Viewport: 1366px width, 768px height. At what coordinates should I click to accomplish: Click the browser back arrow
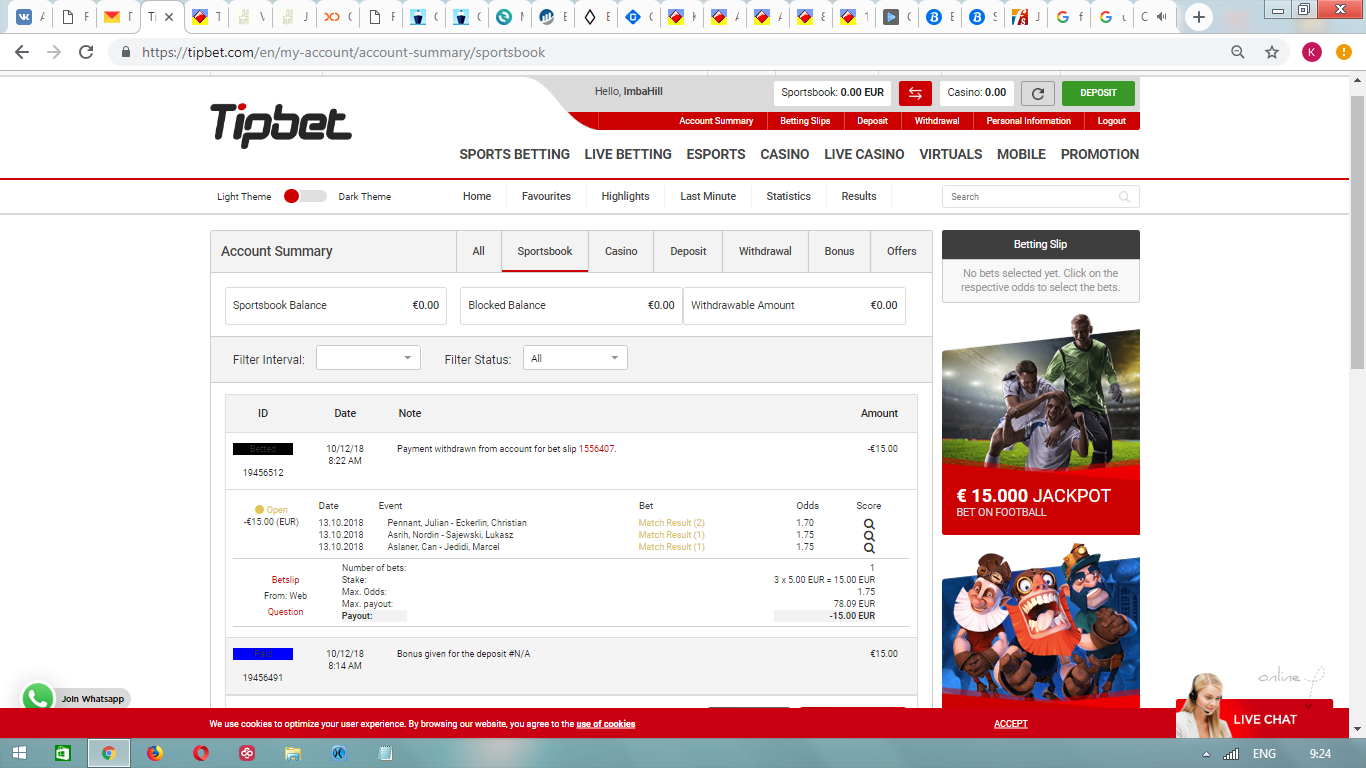click(22, 52)
